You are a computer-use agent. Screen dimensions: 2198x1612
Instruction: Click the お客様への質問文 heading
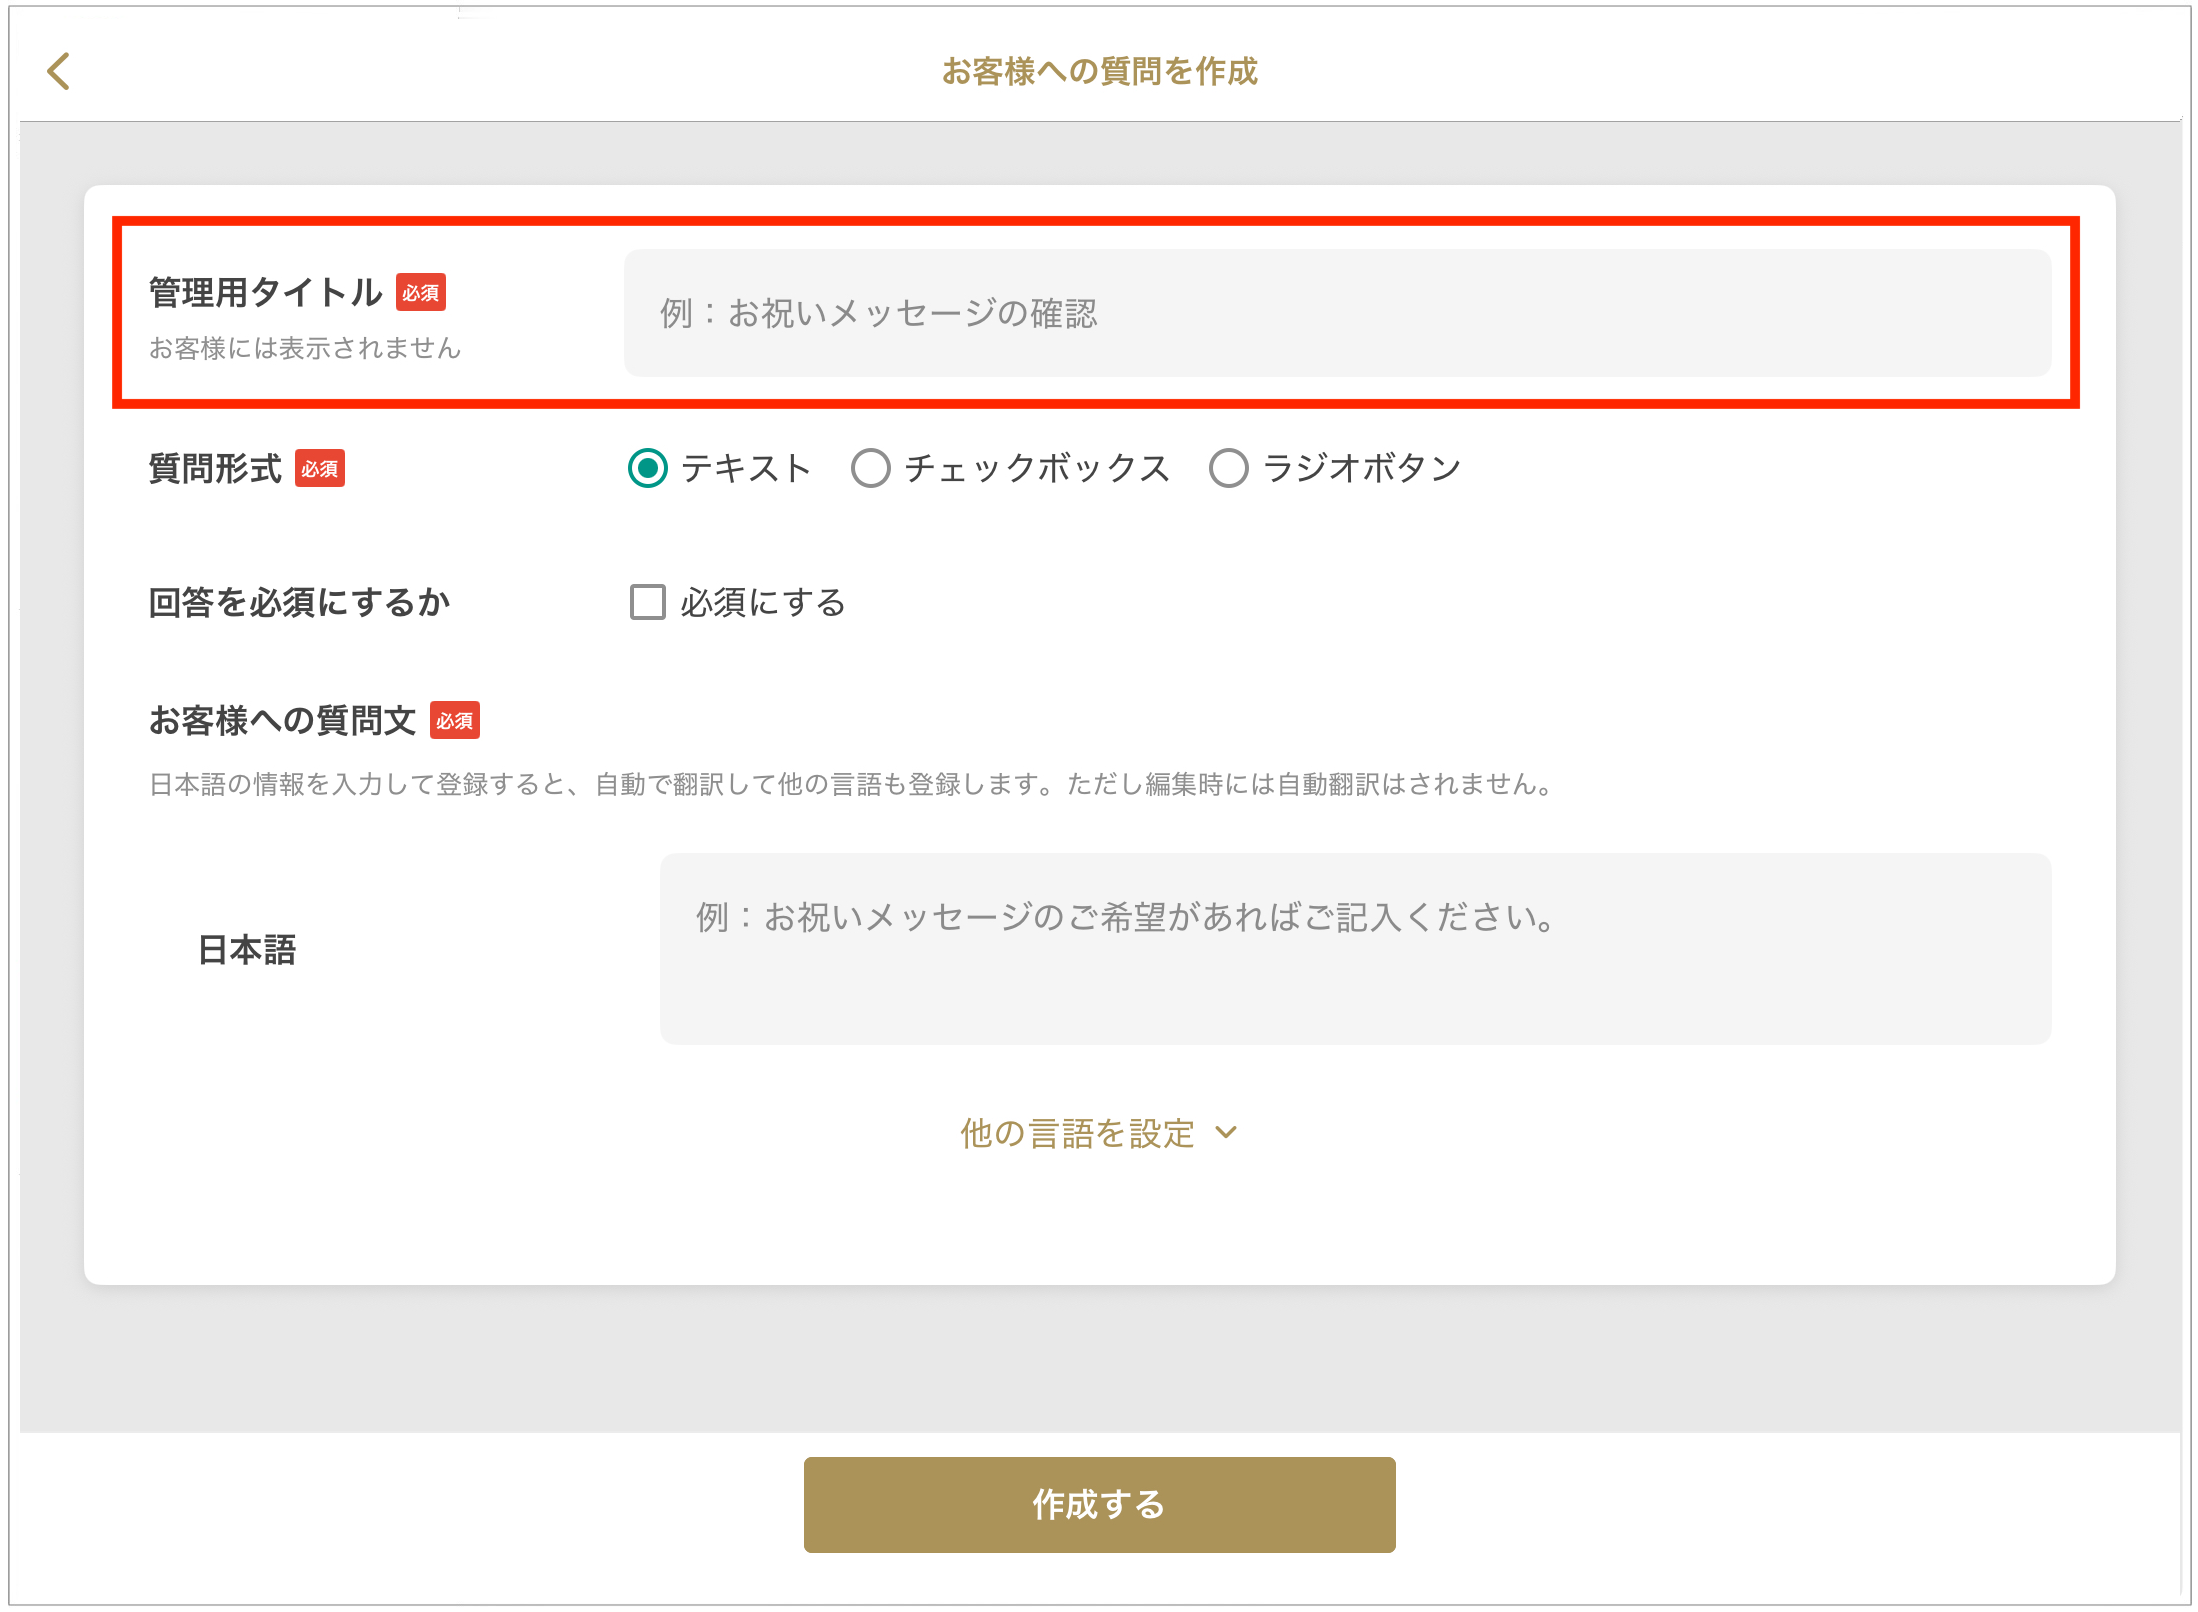(282, 721)
